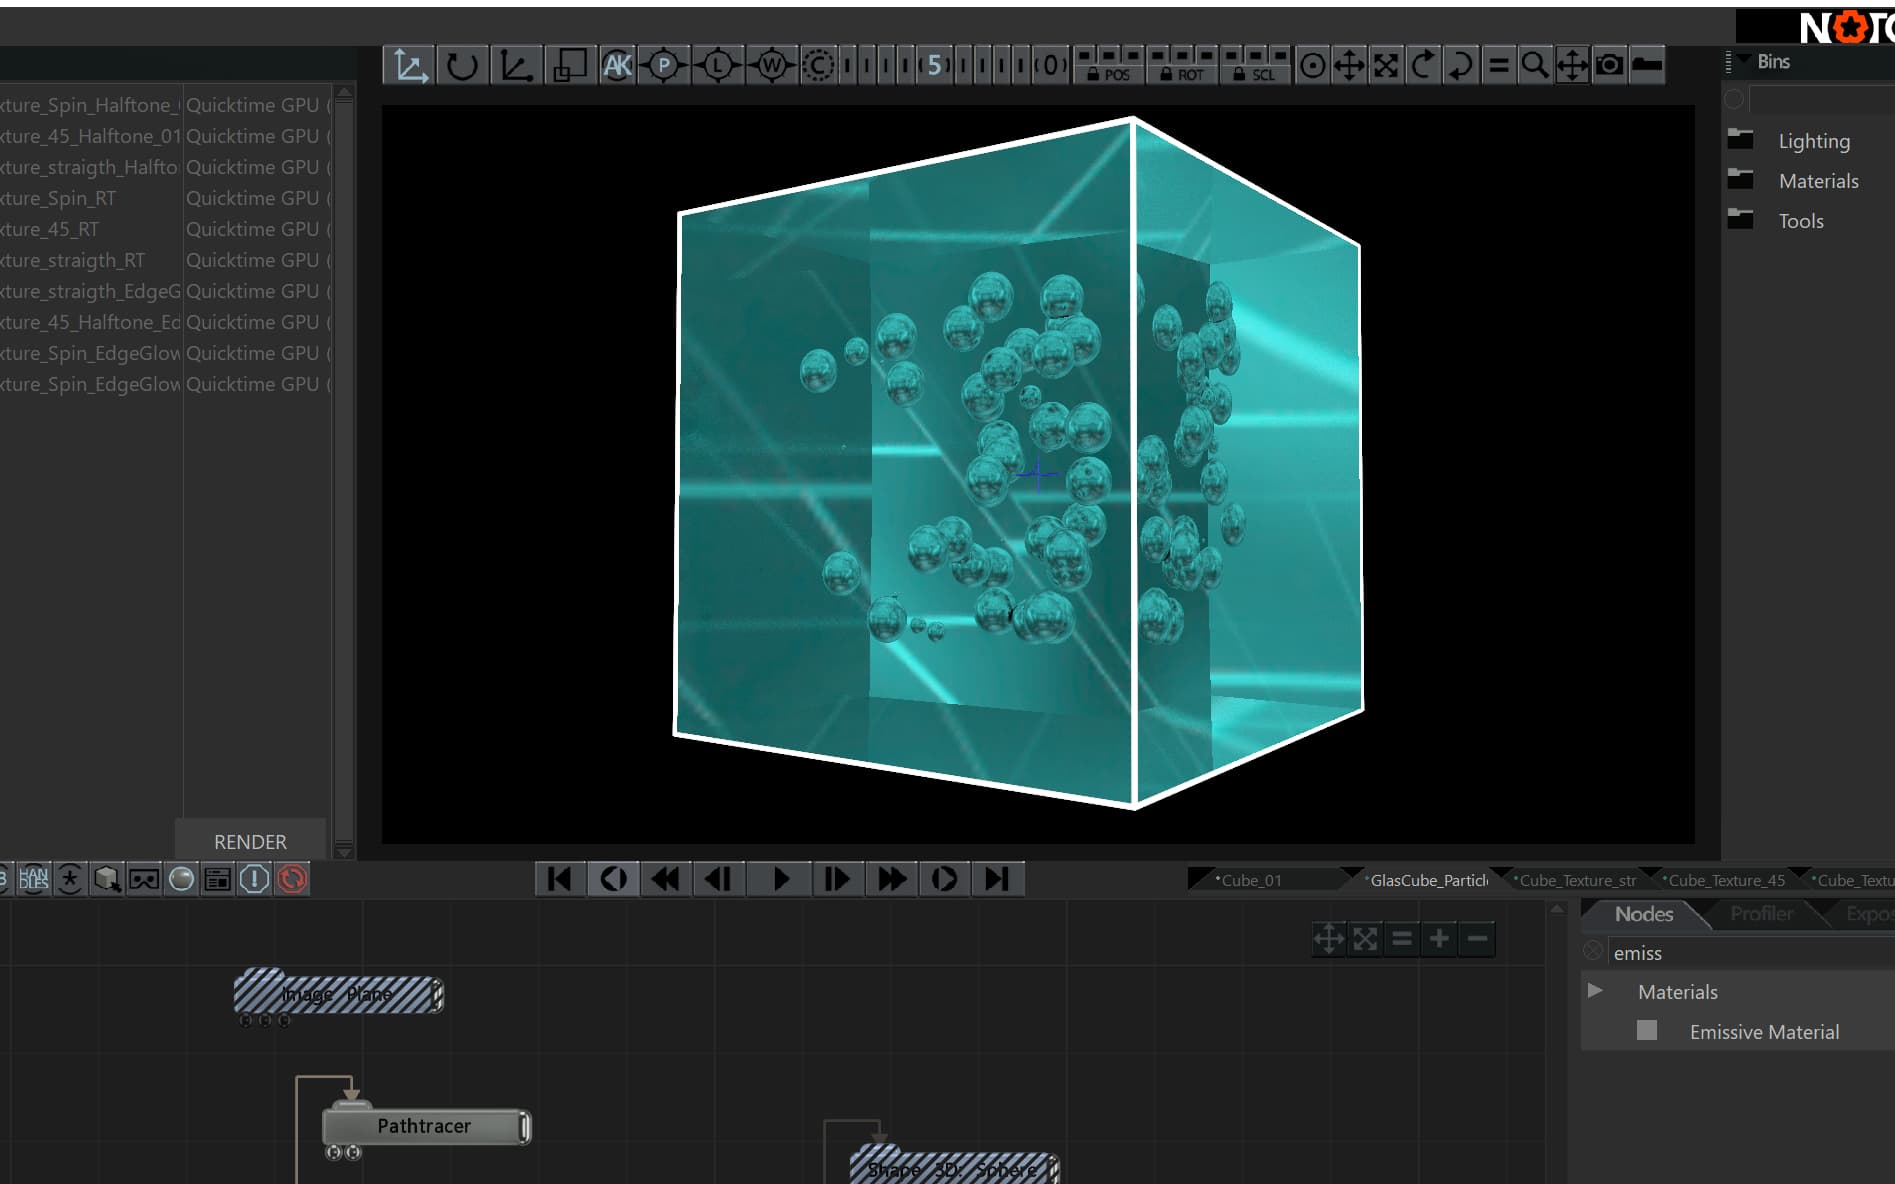Switch to the Profiler tab
Image resolution: width=1895 pixels, height=1184 pixels.
coord(1761,914)
